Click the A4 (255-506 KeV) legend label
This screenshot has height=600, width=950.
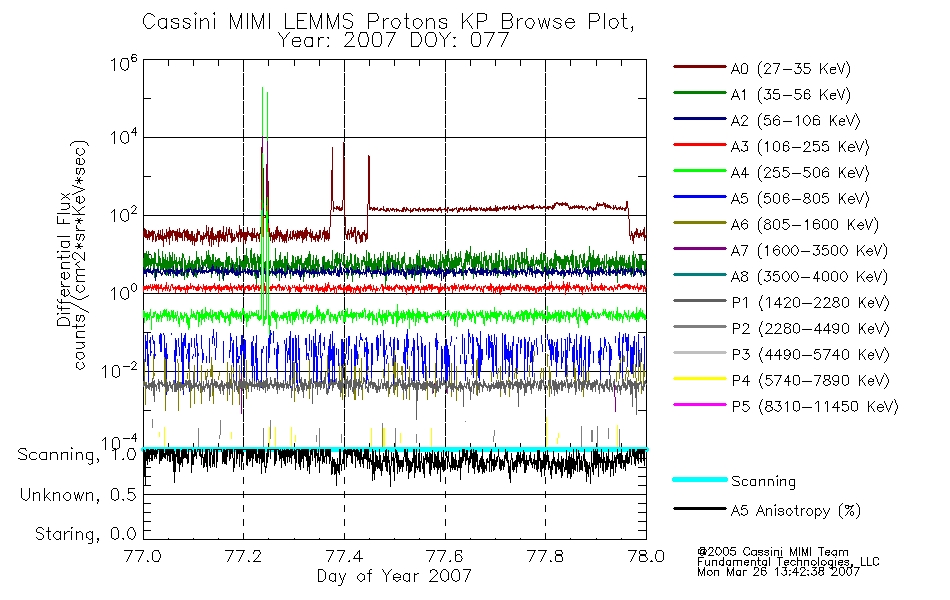click(x=800, y=173)
